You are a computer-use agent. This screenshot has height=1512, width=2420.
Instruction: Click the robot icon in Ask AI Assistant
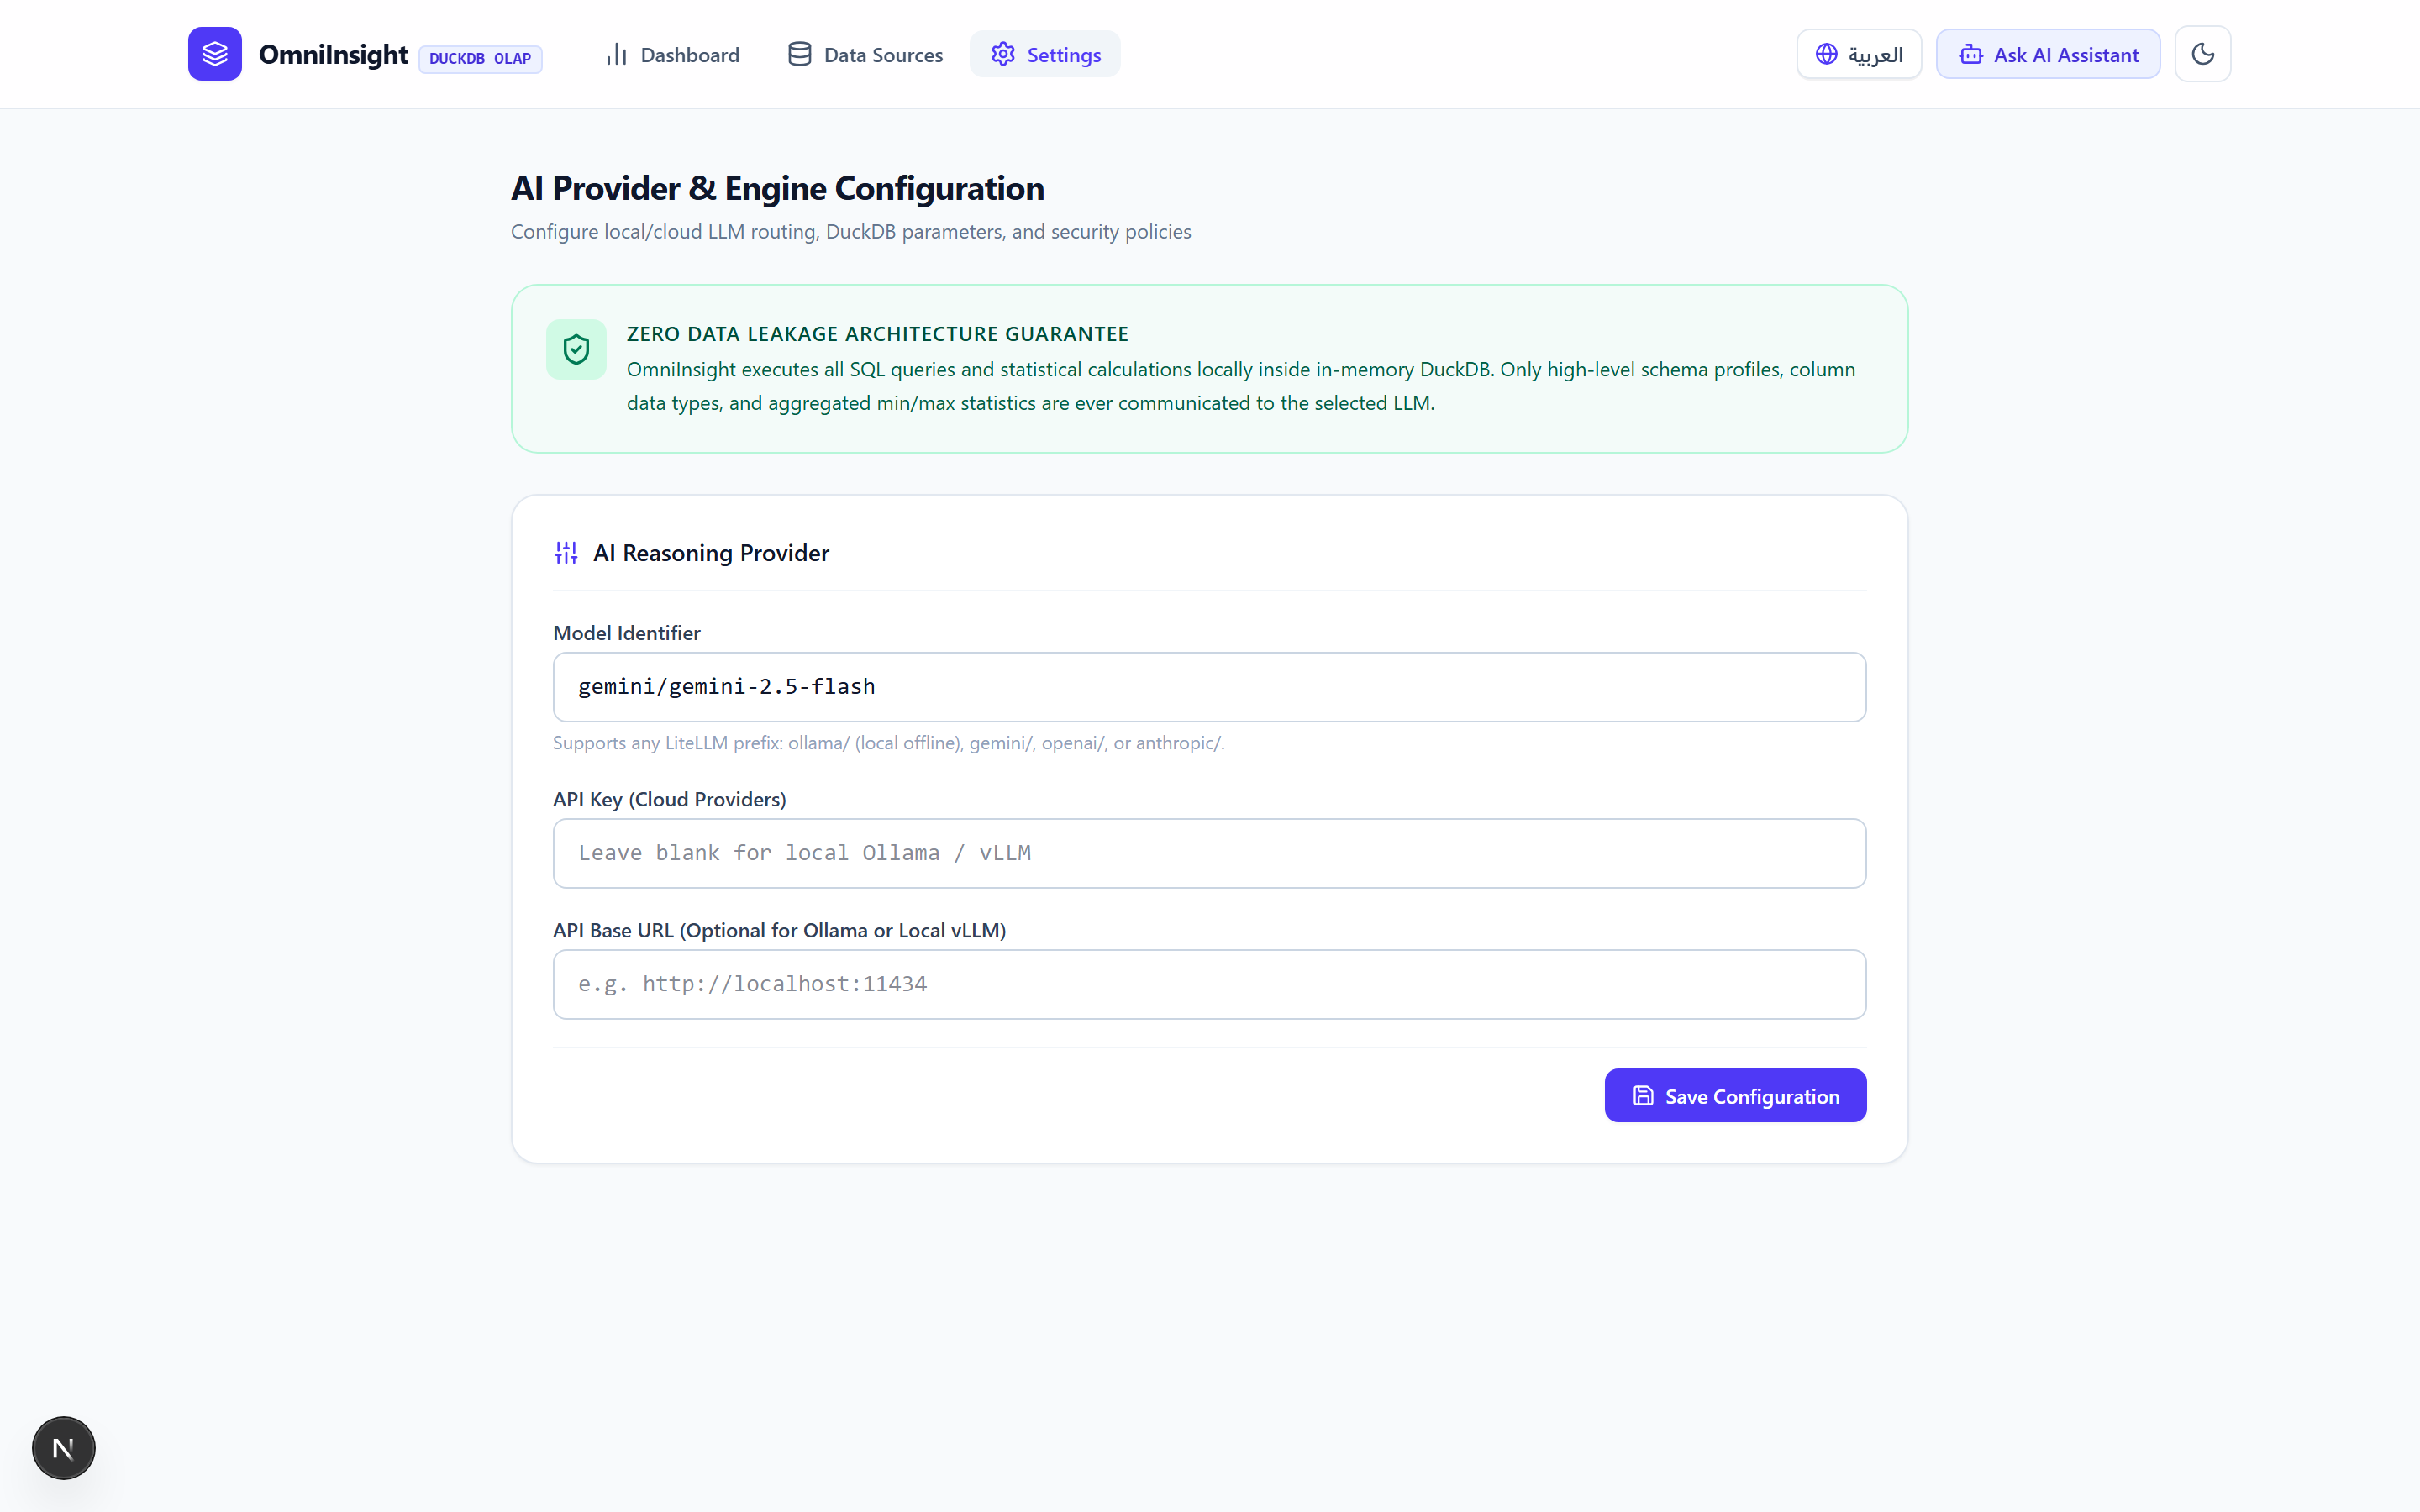(1970, 54)
